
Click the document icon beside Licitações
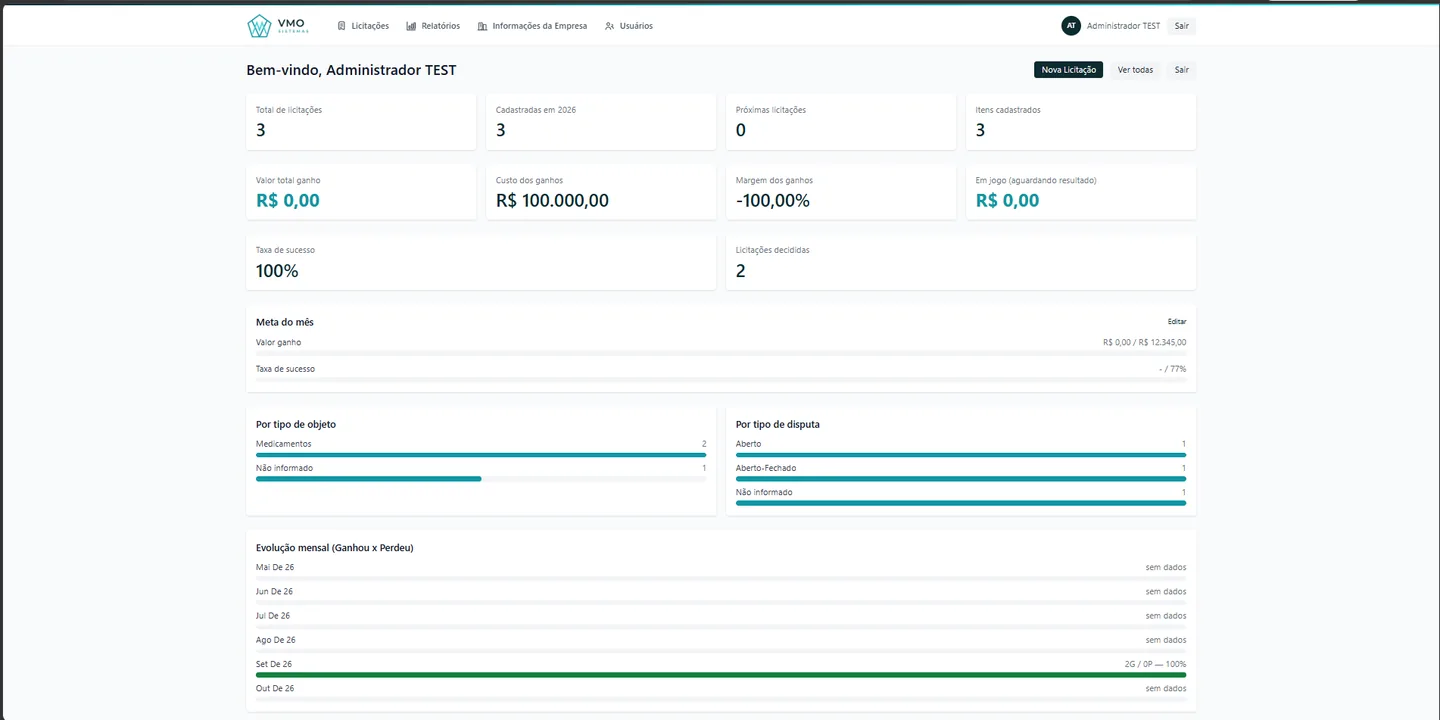coord(342,26)
